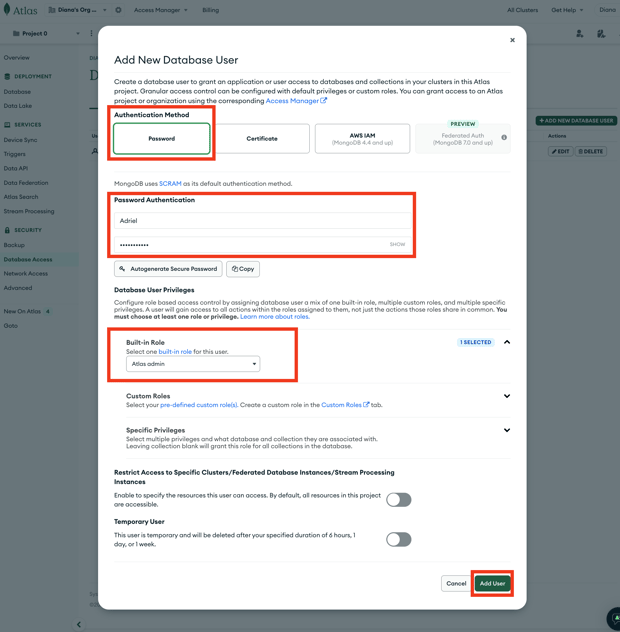The image size is (620, 632).
Task: Open Backup in the sidebar
Action: 14,245
